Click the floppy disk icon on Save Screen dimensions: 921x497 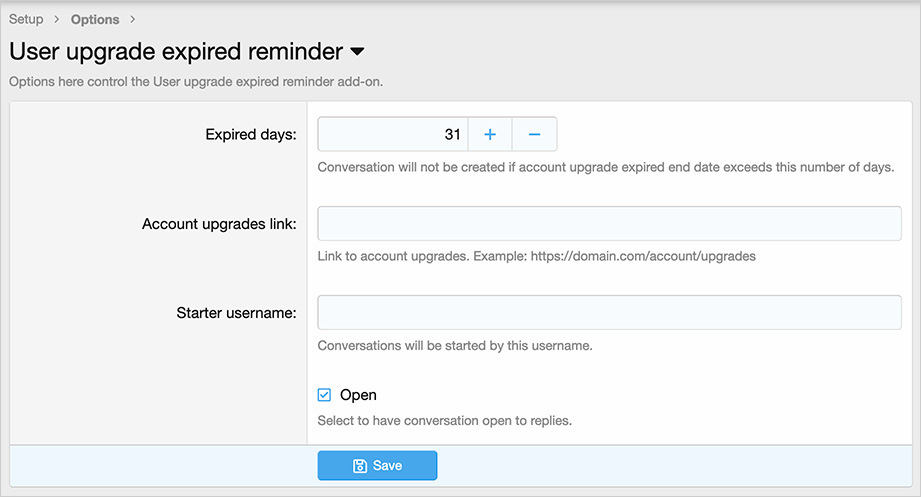(360, 466)
